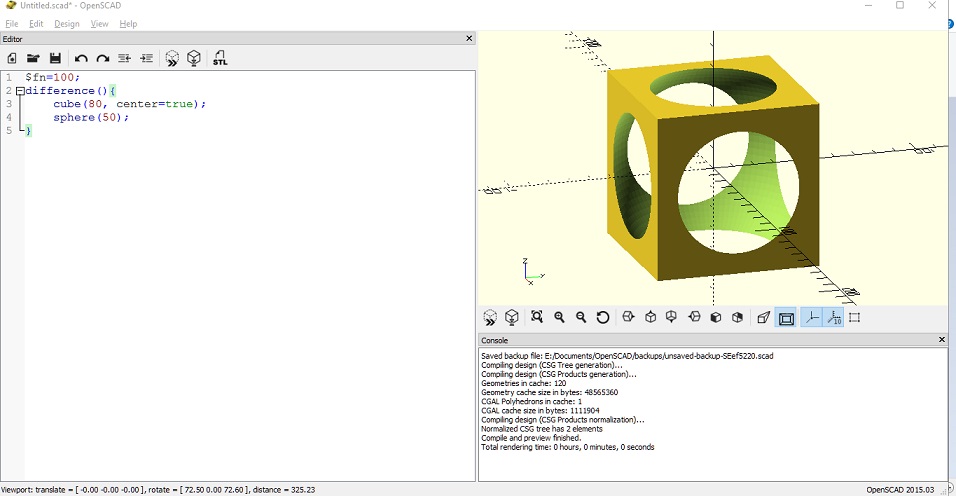Redo the edit in the editor toolbar
This screenshot has width=956, height=496.
coord(102,58)
